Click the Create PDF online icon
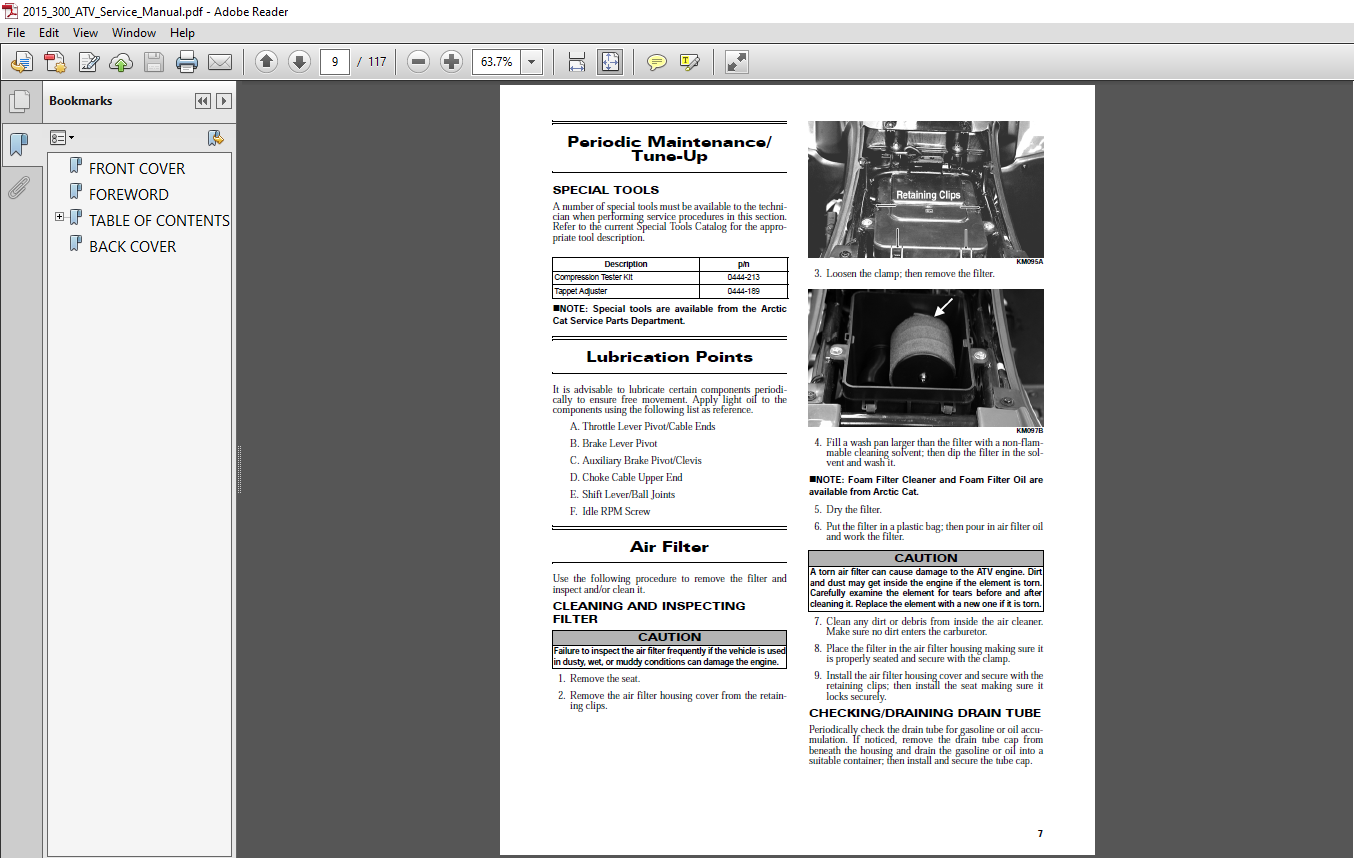Screen dimensions: 1354x858 click(55, 62)
